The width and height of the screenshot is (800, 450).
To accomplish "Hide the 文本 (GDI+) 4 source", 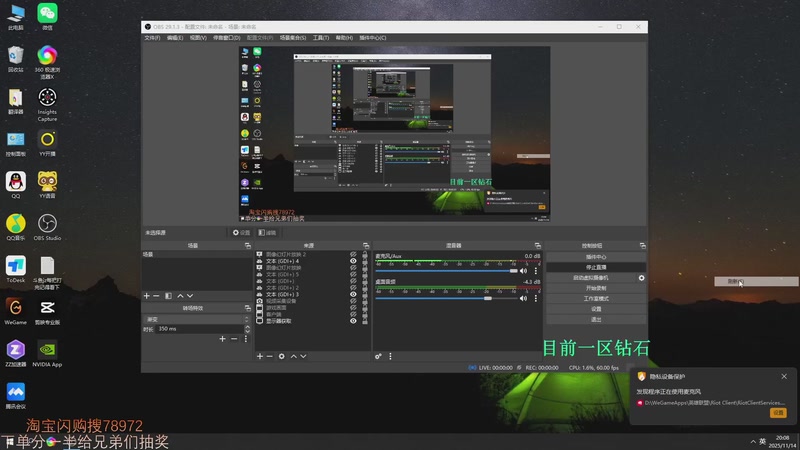I will point(353,261).
